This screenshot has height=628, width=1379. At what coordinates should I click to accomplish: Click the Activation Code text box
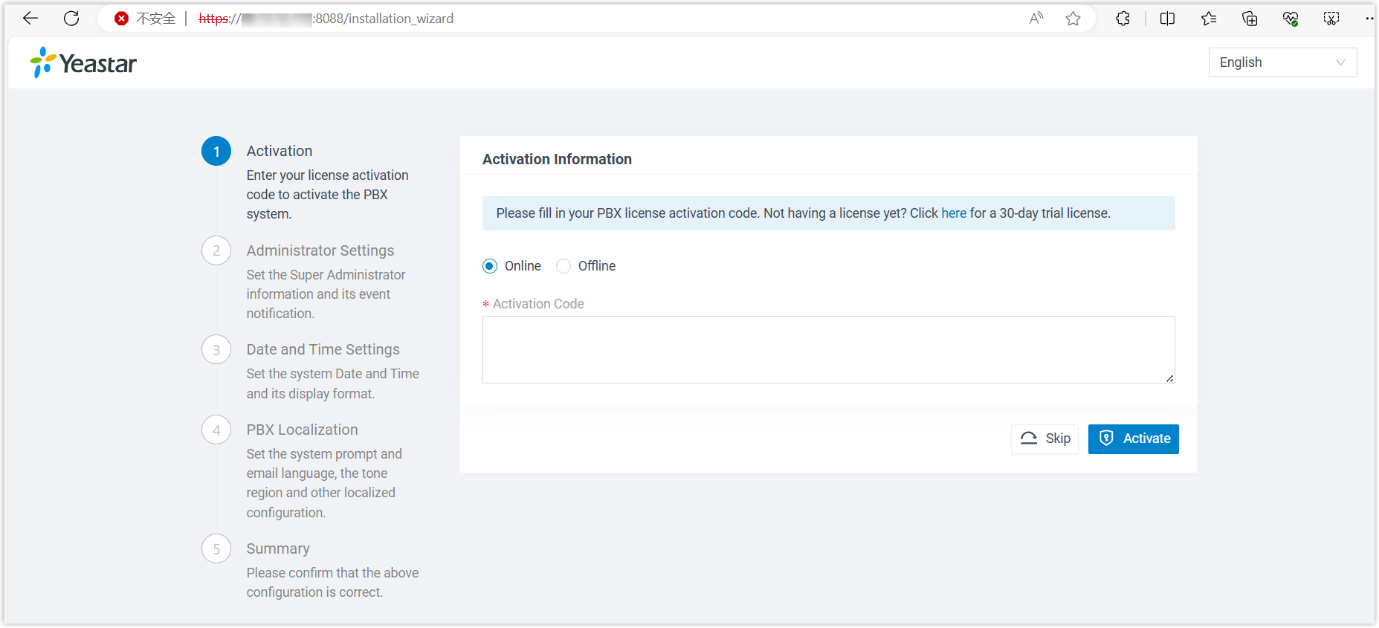828,350
